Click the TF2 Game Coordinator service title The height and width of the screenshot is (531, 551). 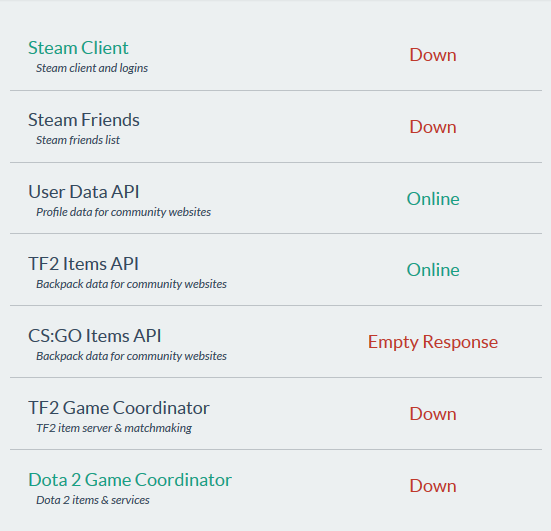(119, 408)
